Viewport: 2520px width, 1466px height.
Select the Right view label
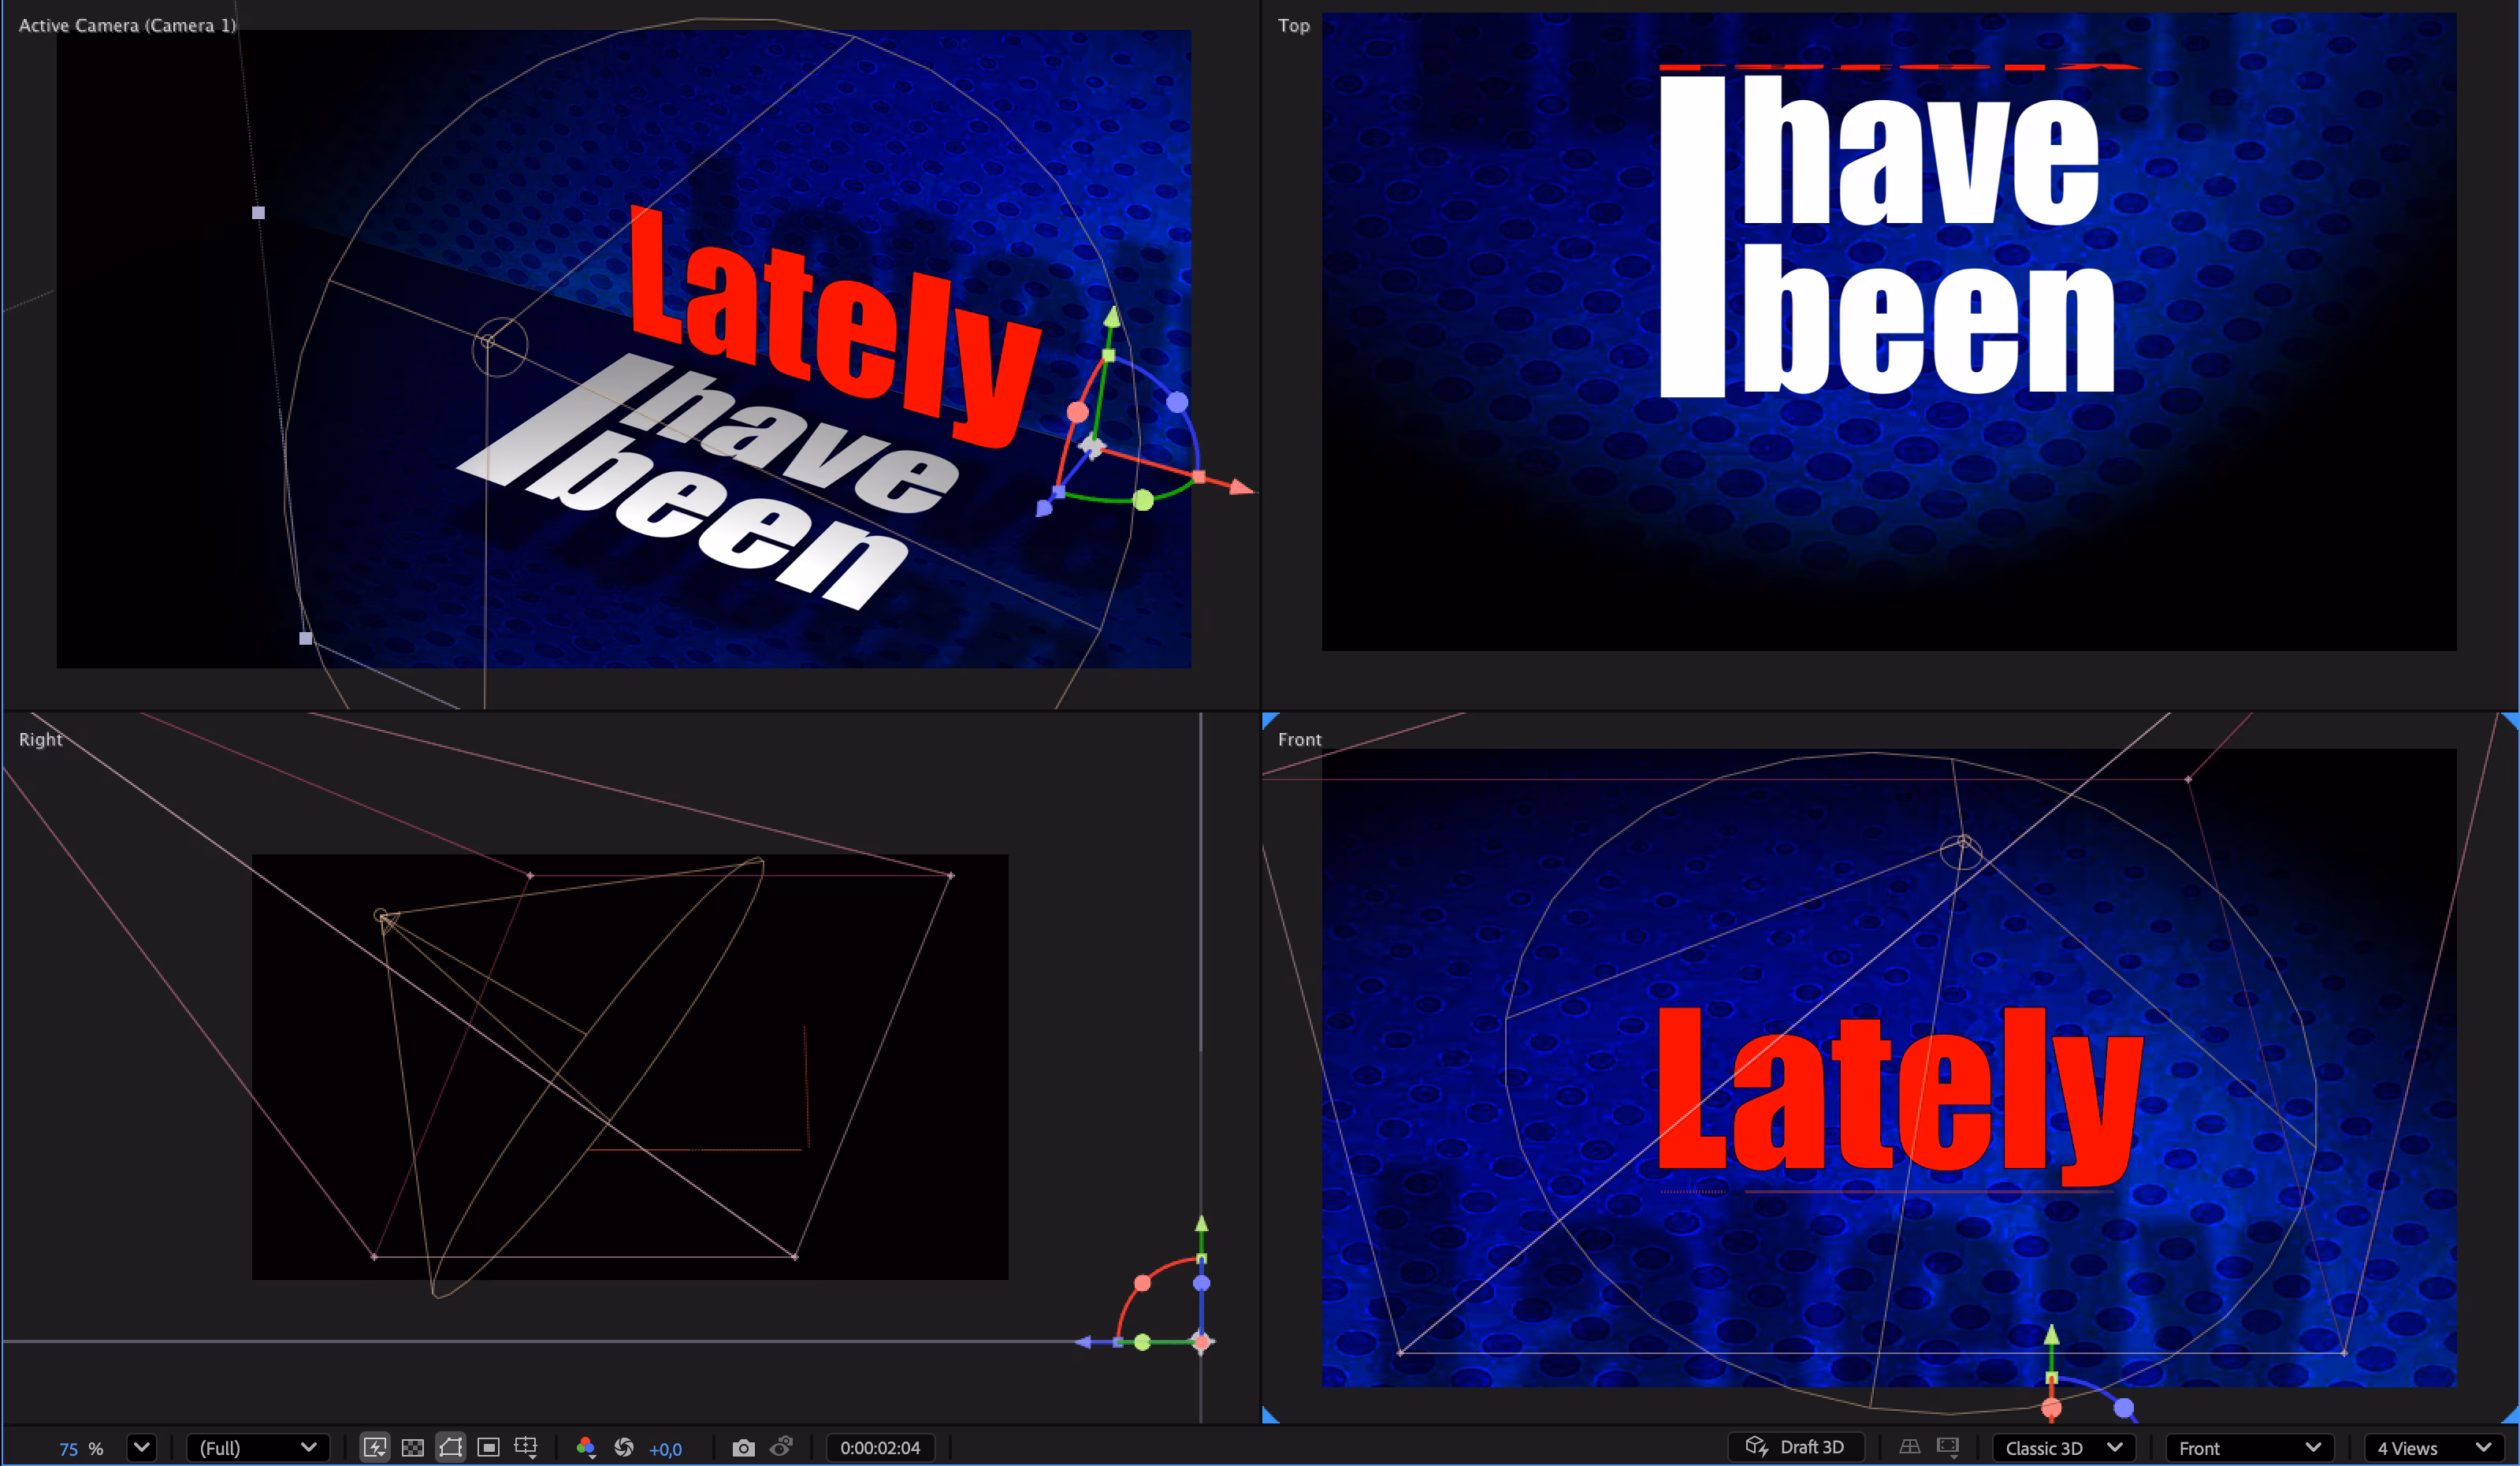[x=40, y=739]
